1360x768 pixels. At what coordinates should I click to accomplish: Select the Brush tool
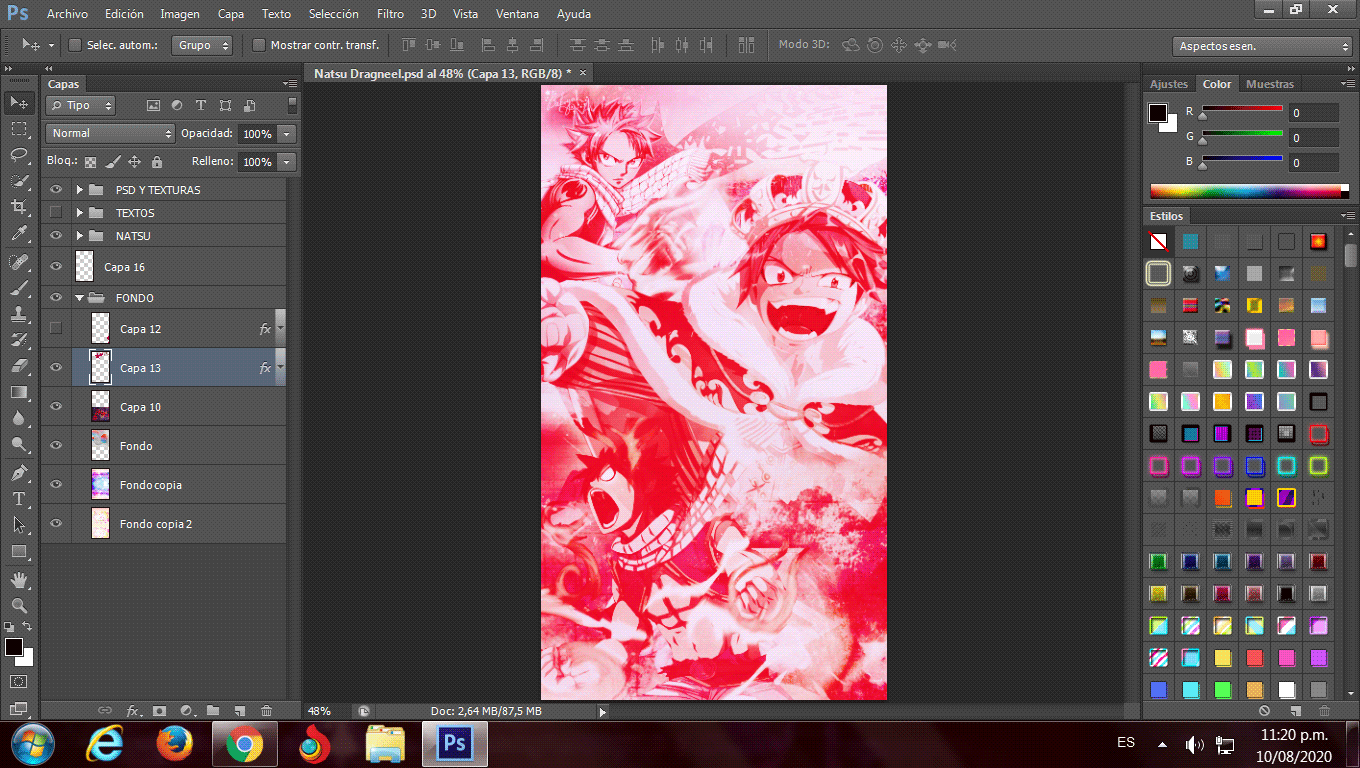pyautogui.click(x=18, y=288)
